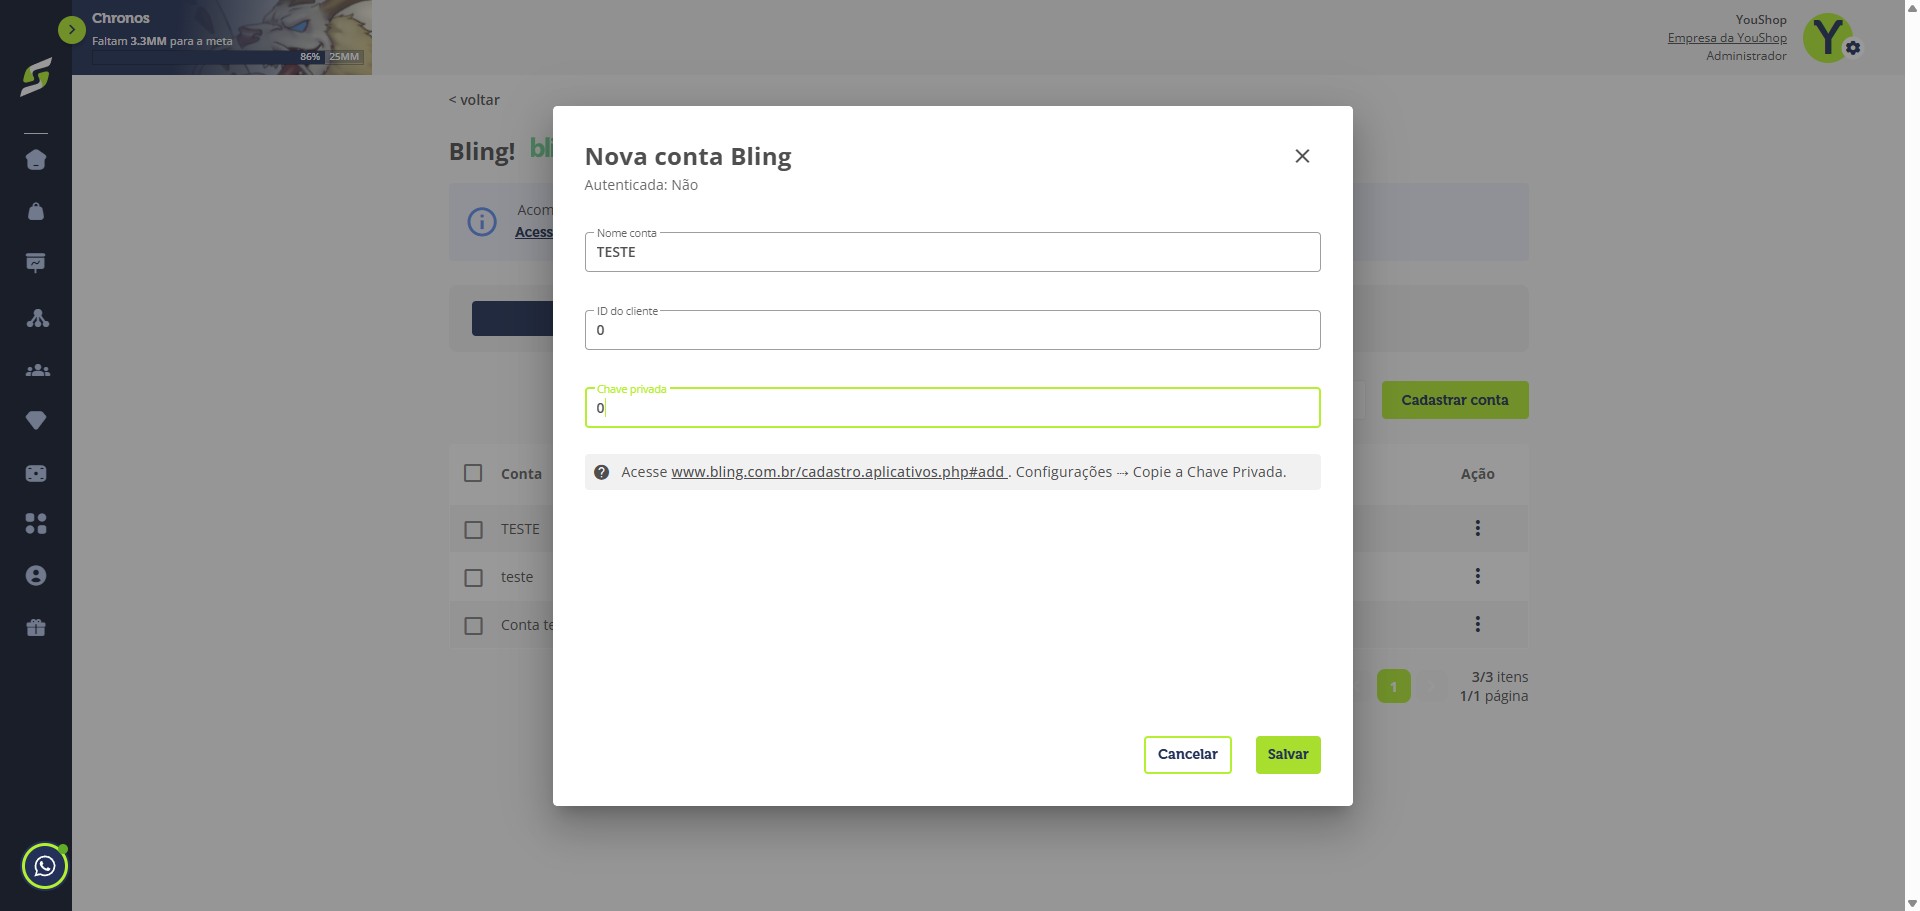1920x911 pixels.
Task: Open the people group sidebar icon
Action: point(37,370)
